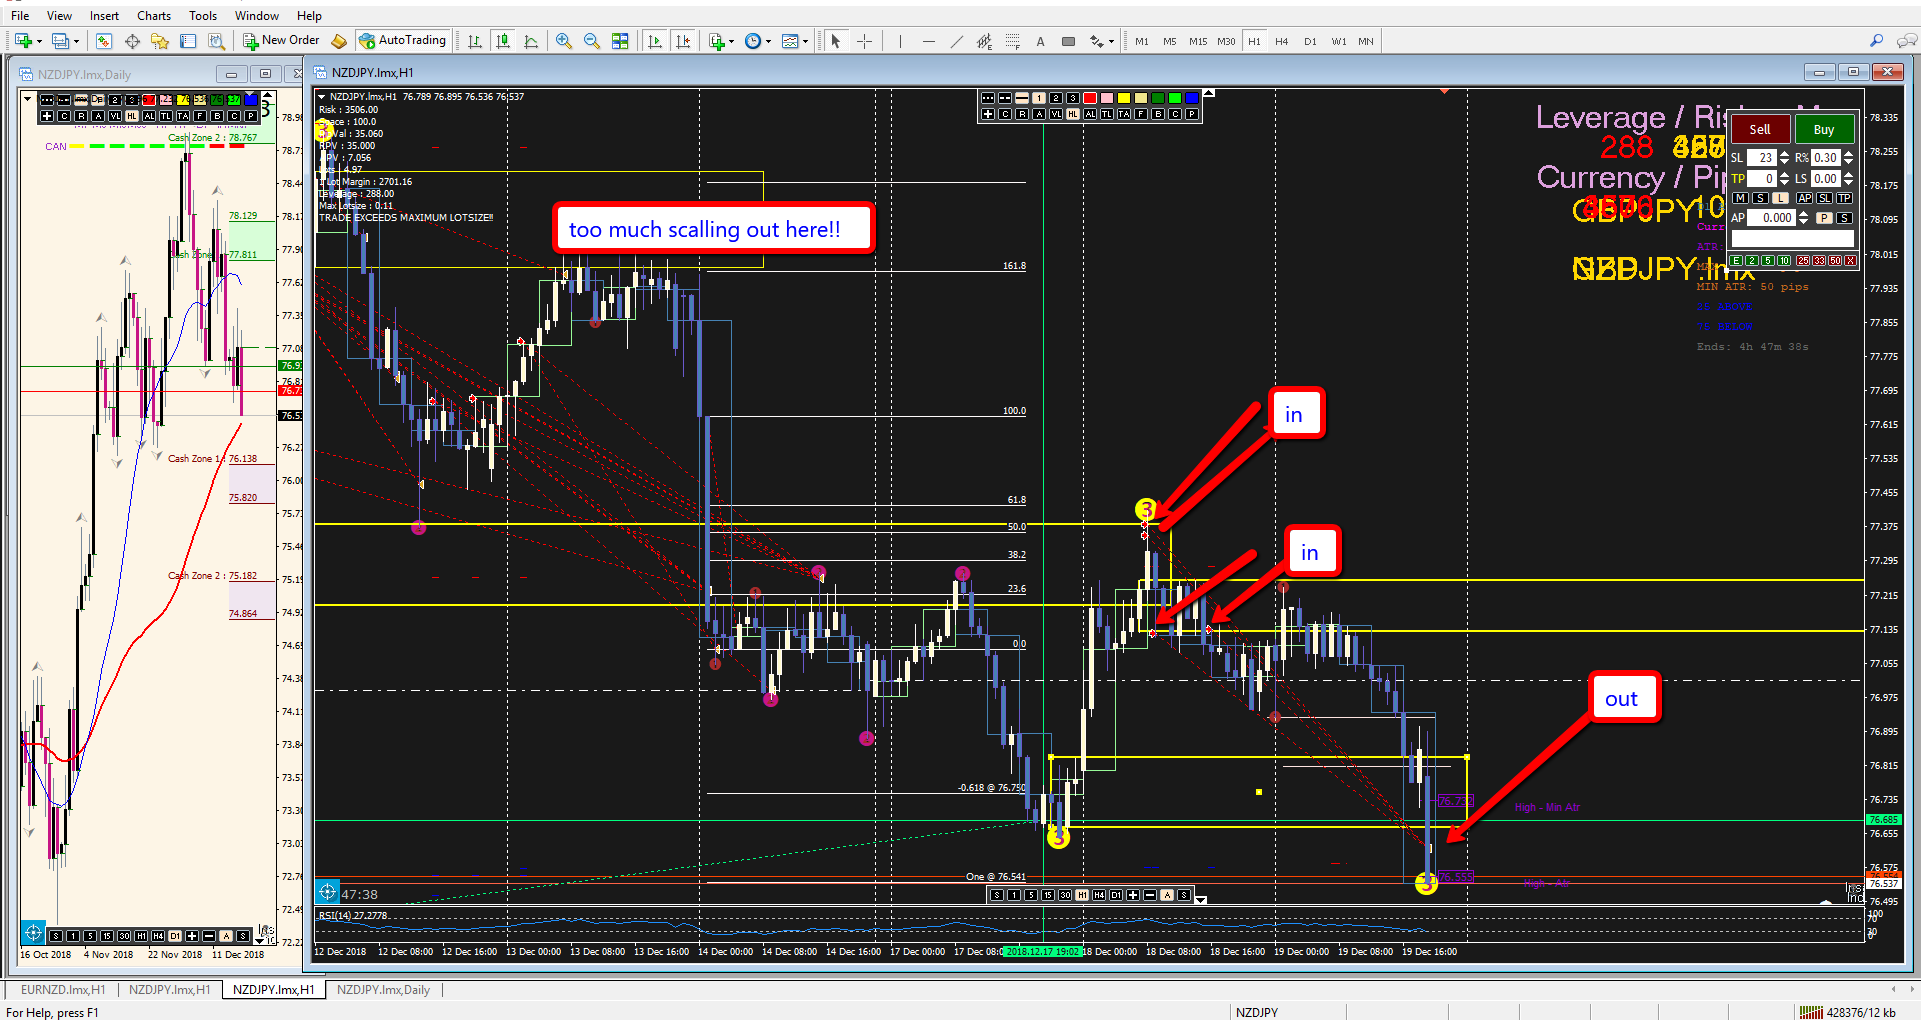
Task: Toggle the Chart Shift icon
Action: (x=683, y=41)
